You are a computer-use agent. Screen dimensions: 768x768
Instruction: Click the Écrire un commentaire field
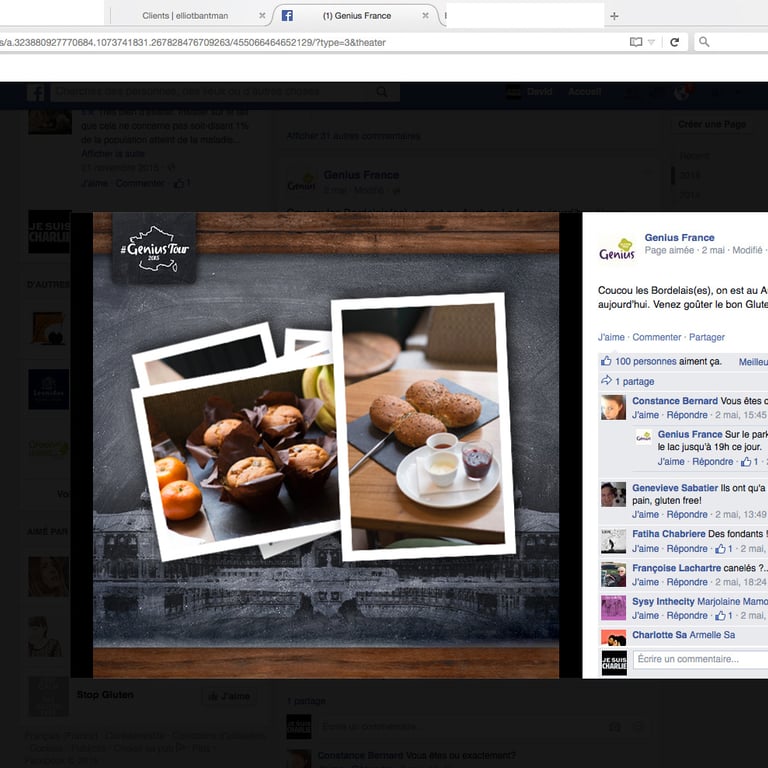tap(700, 659)
